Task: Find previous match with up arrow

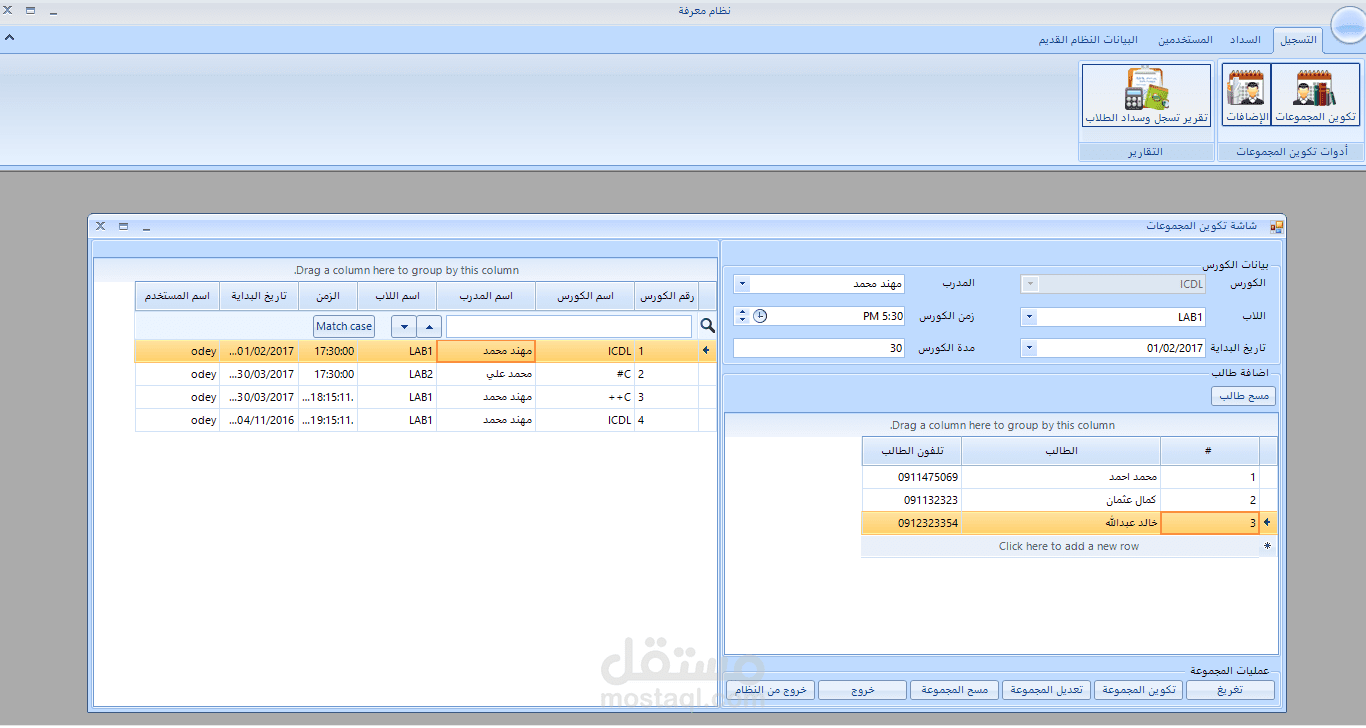Action: click(x=429, y=326)
